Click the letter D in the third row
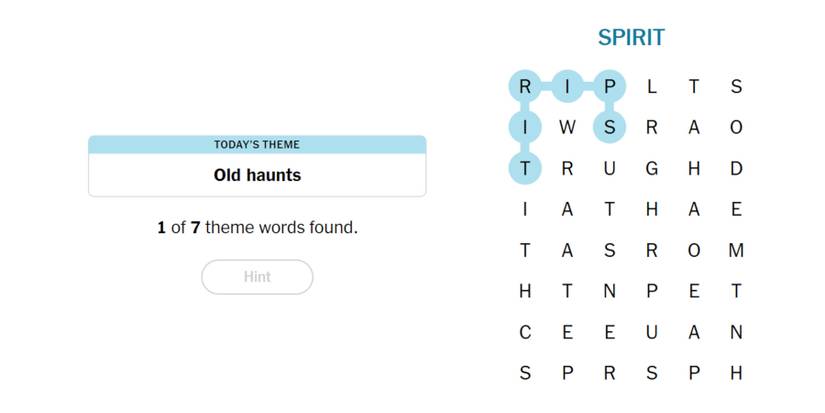The height and width of the screenshot is (413, 825). click(x=736, y=169)
